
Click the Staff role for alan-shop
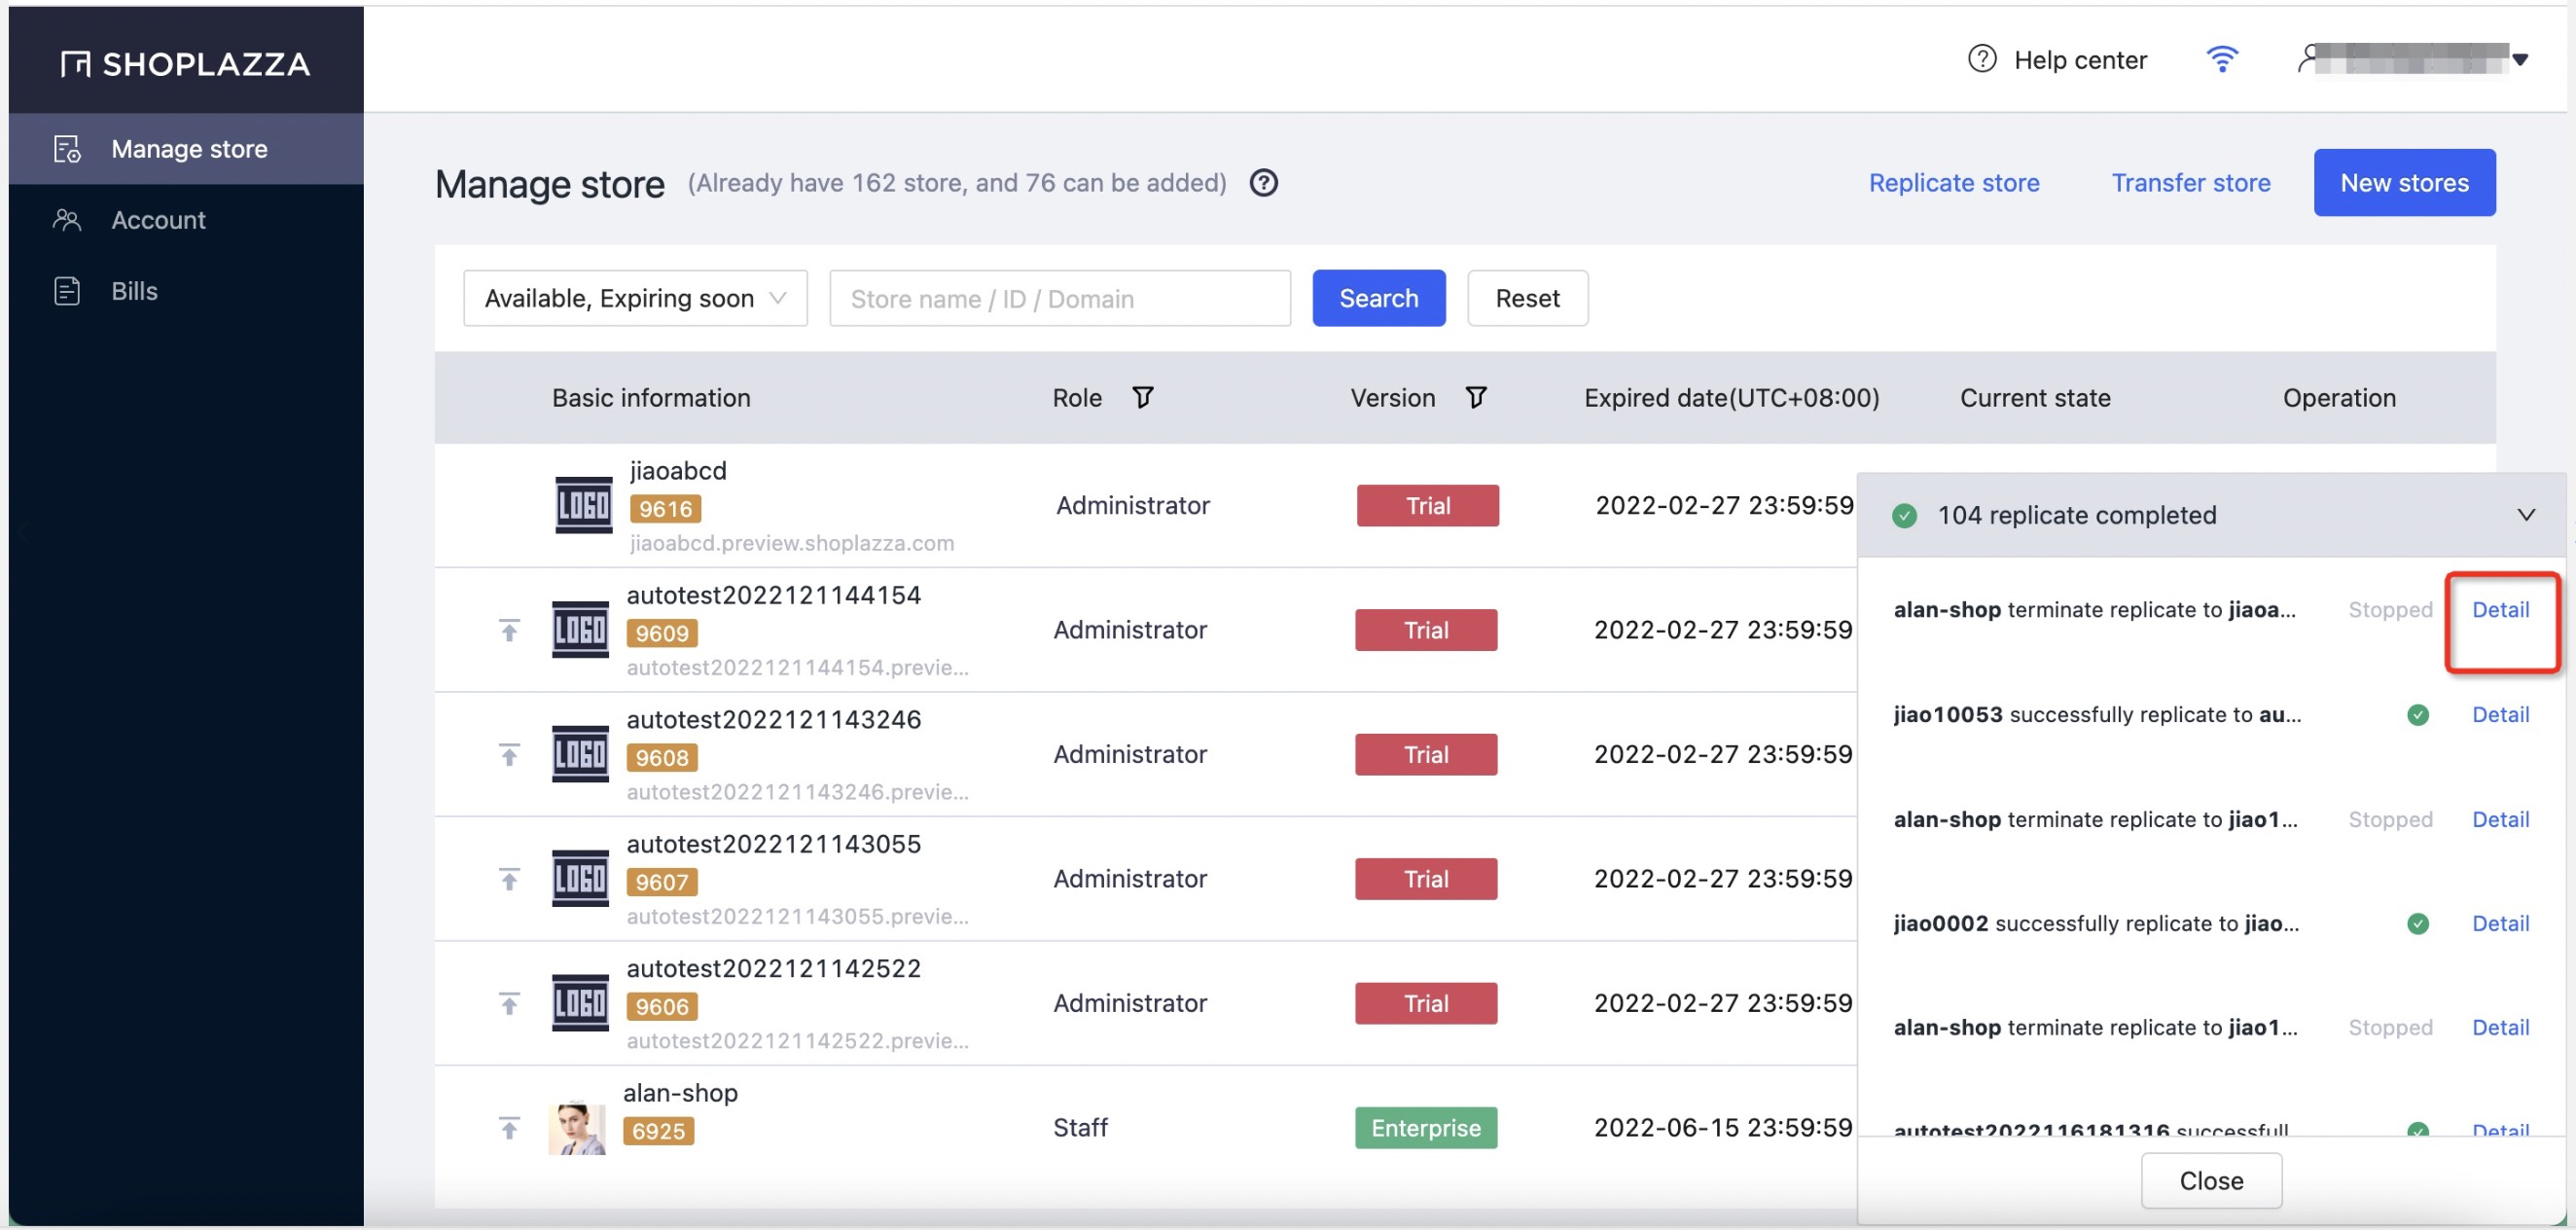[1080, 1128]
